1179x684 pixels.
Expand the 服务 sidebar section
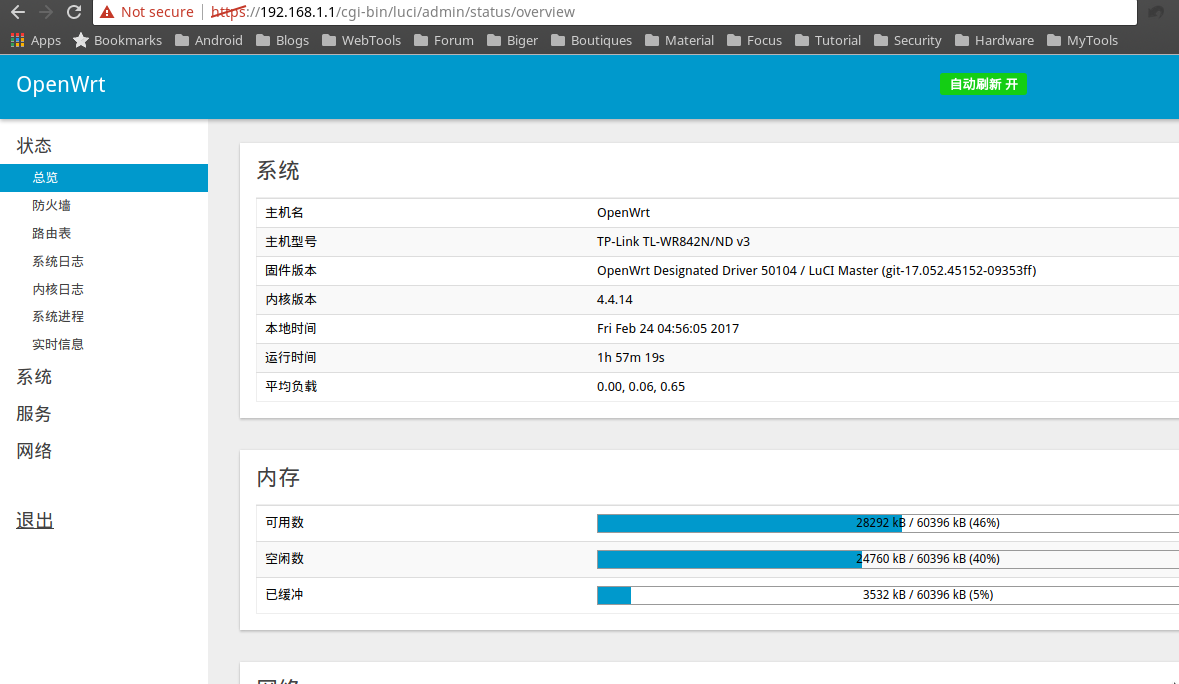(x=34, y=414)
